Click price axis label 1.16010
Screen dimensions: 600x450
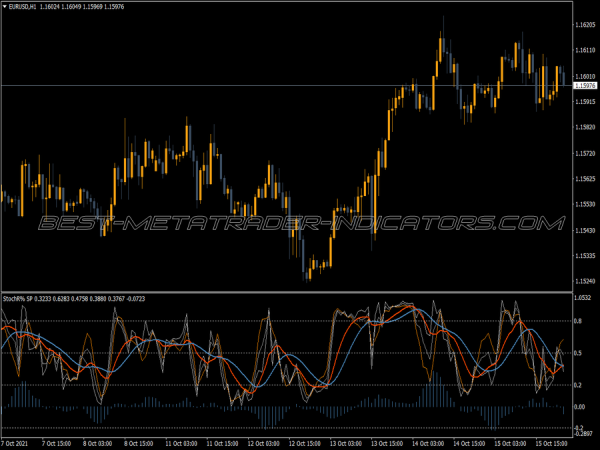[x=585, y=77]
